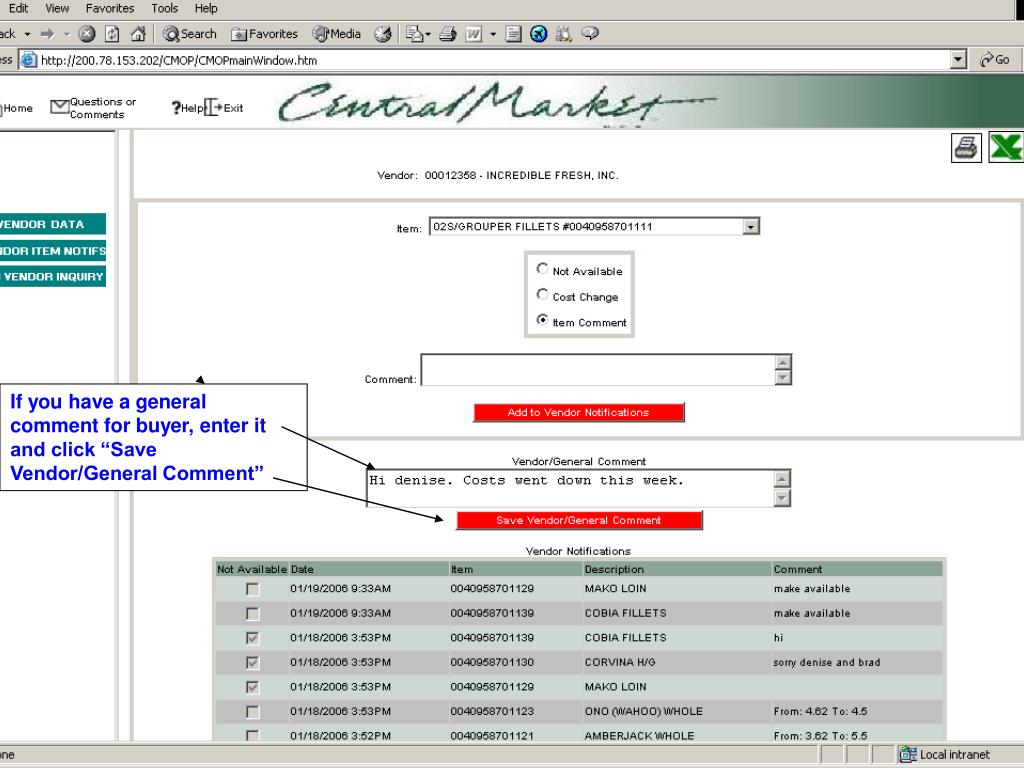
Task: Uncheck Not Available for MAKO LOIN 01/18/2006
Action: (x=252, y=687)
